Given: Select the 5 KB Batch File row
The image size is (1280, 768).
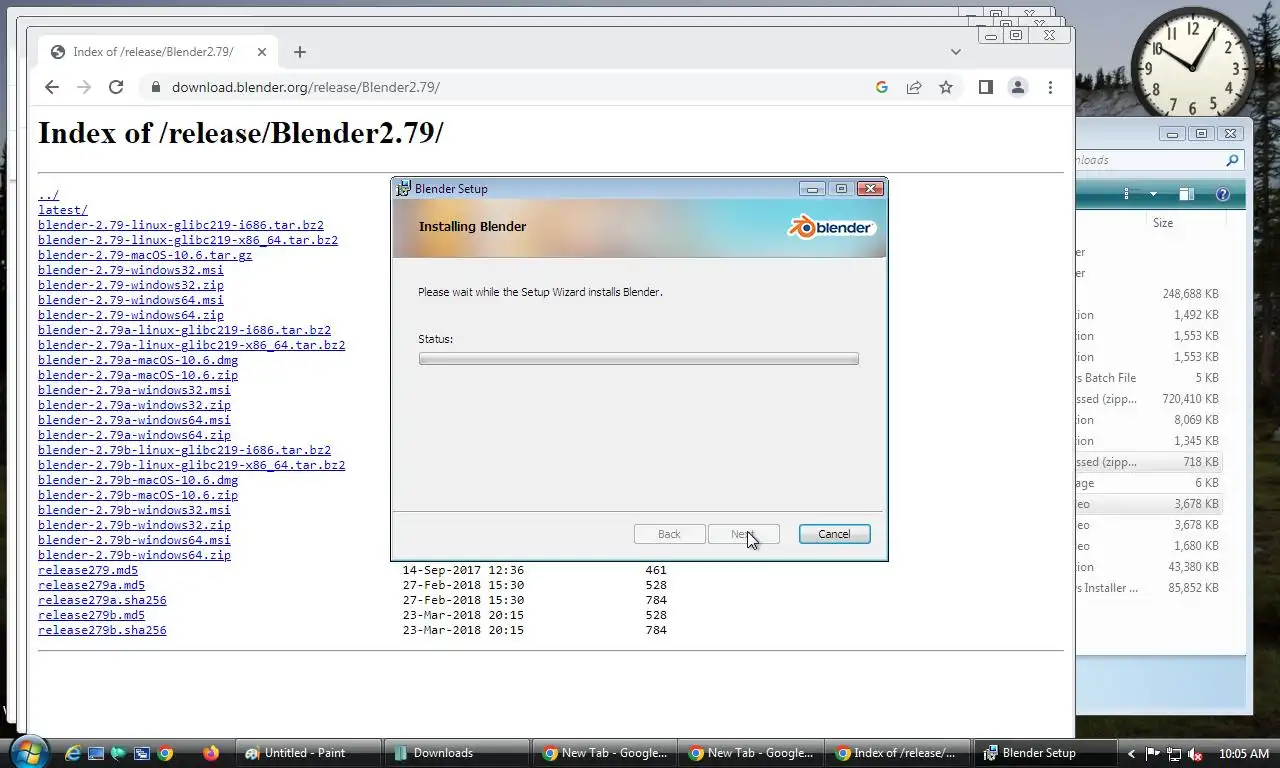Looking at the screenshot, I should (1150, 378).
